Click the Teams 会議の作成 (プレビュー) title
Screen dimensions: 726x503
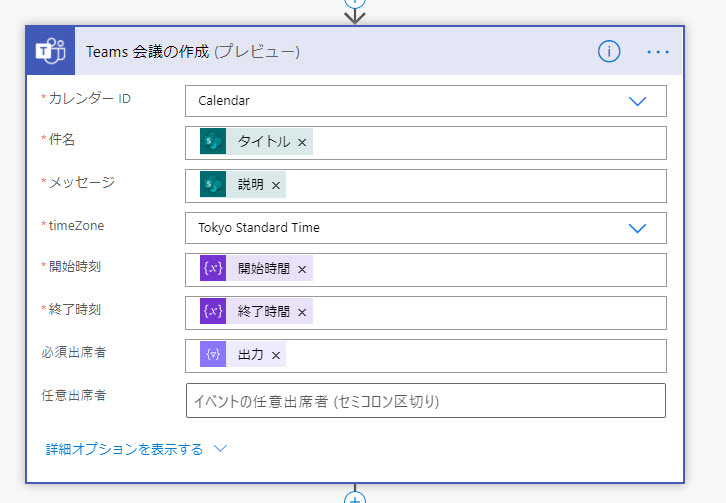[x=193, y=51]
